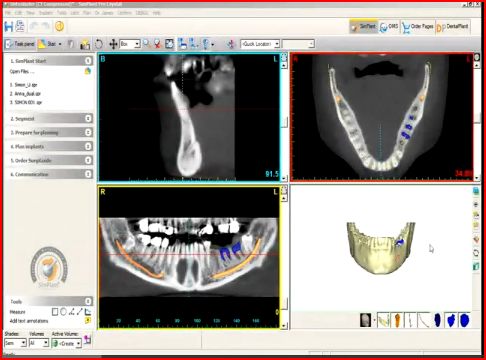The image size is (486, 360).
Task: Switch to the OMS tab
Action: (x=389, y=27)
